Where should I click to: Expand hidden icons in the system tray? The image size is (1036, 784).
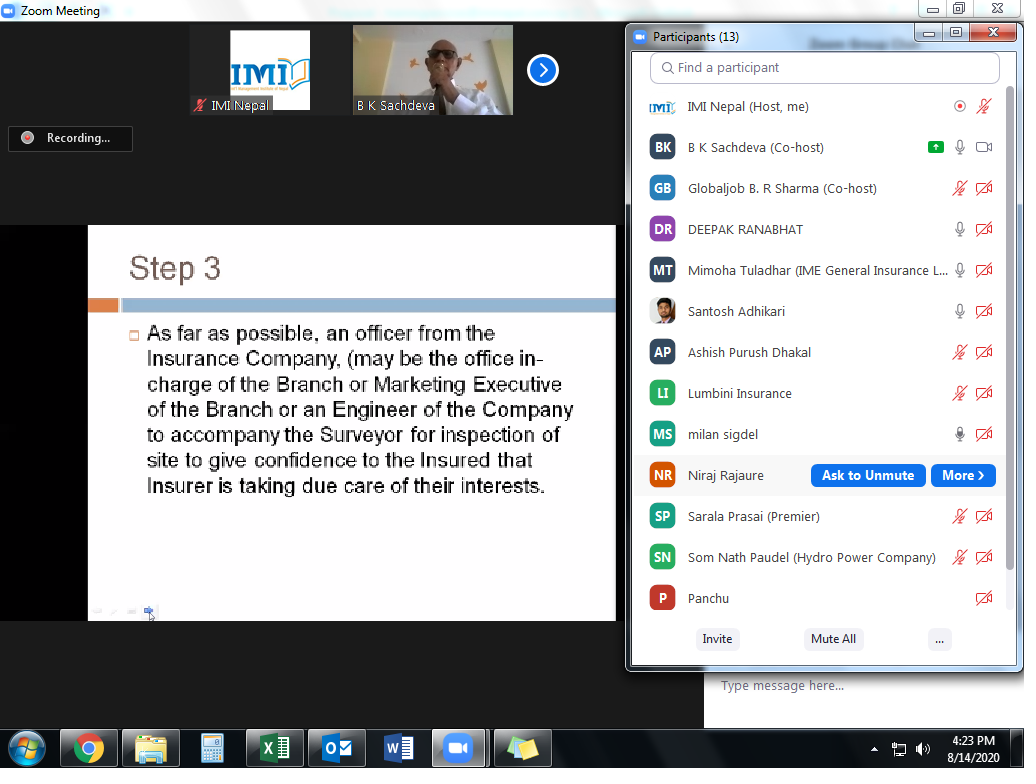(874, 748)
